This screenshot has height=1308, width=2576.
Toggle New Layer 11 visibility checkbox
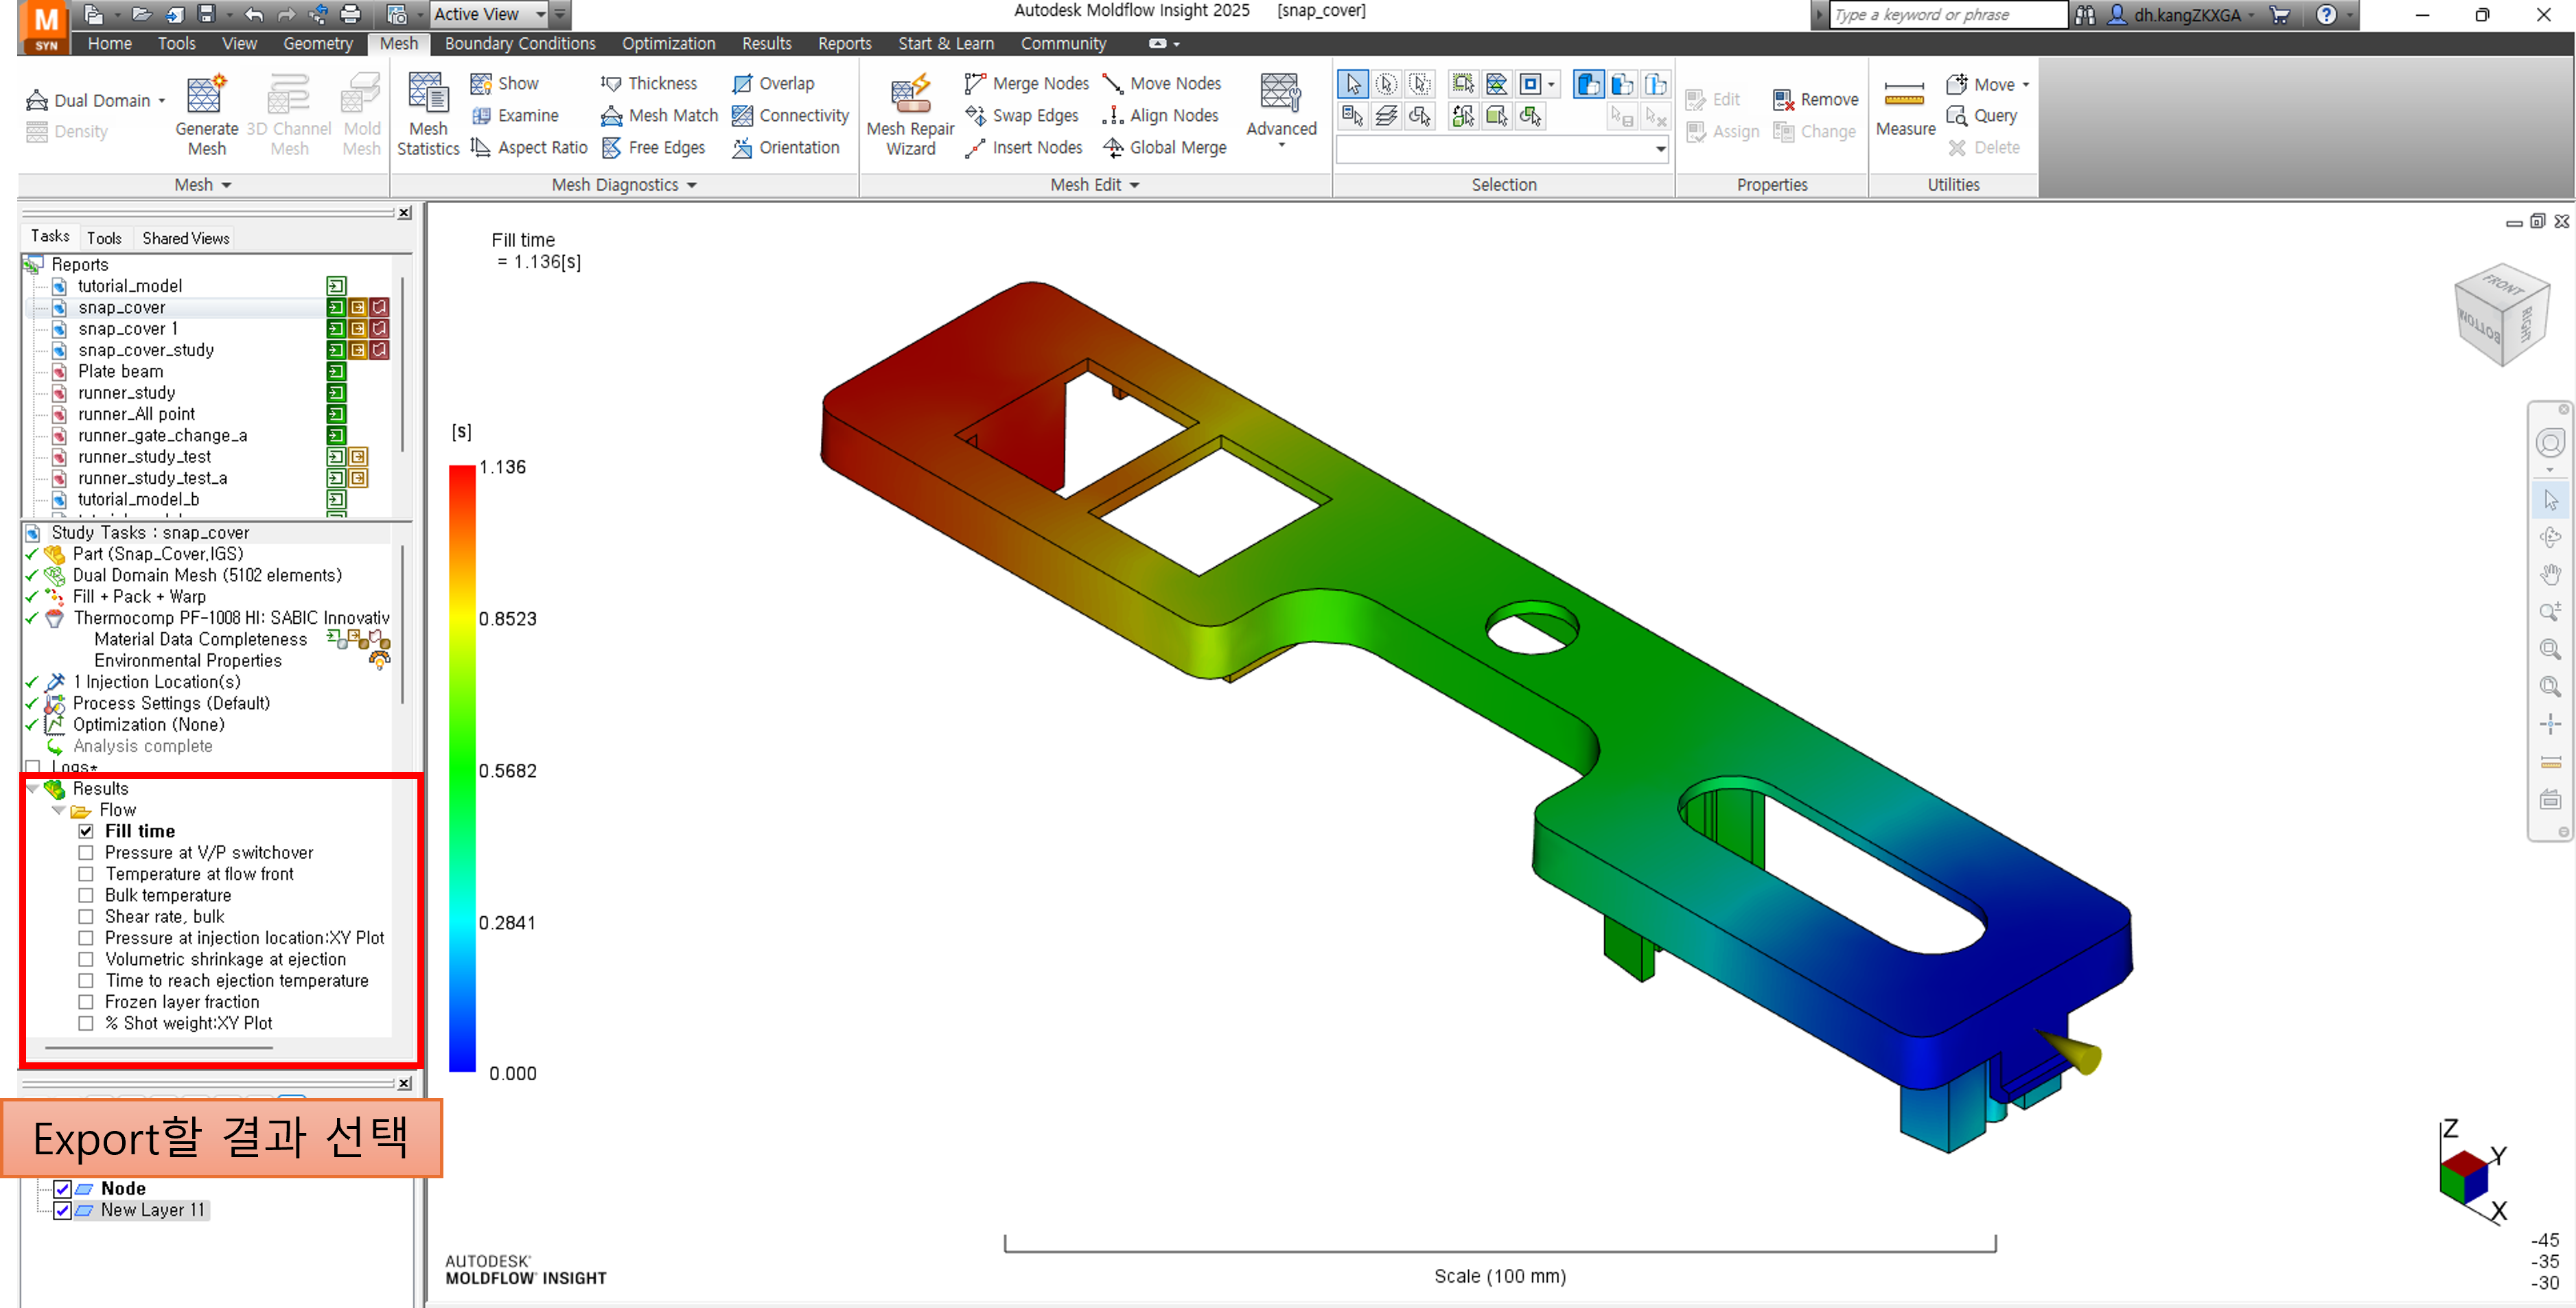[62, 1210]
